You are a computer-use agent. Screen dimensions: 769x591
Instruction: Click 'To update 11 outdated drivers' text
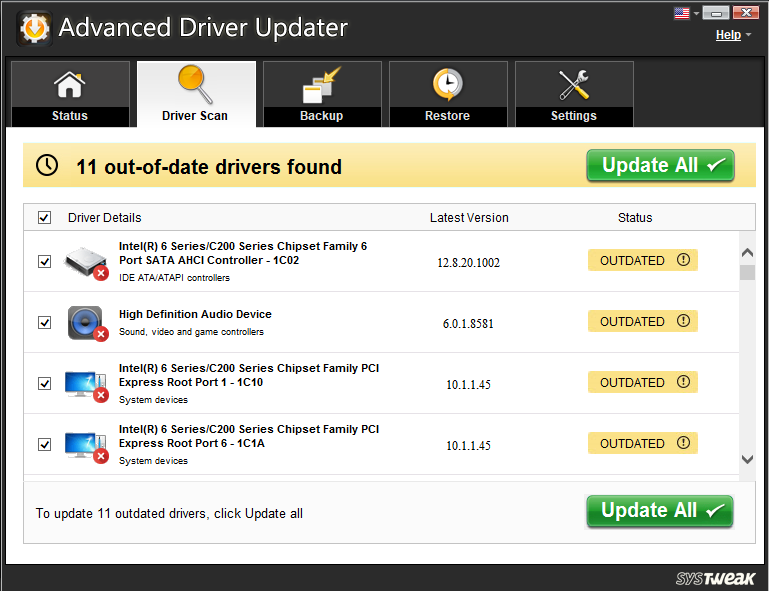(x=169, y=514)
